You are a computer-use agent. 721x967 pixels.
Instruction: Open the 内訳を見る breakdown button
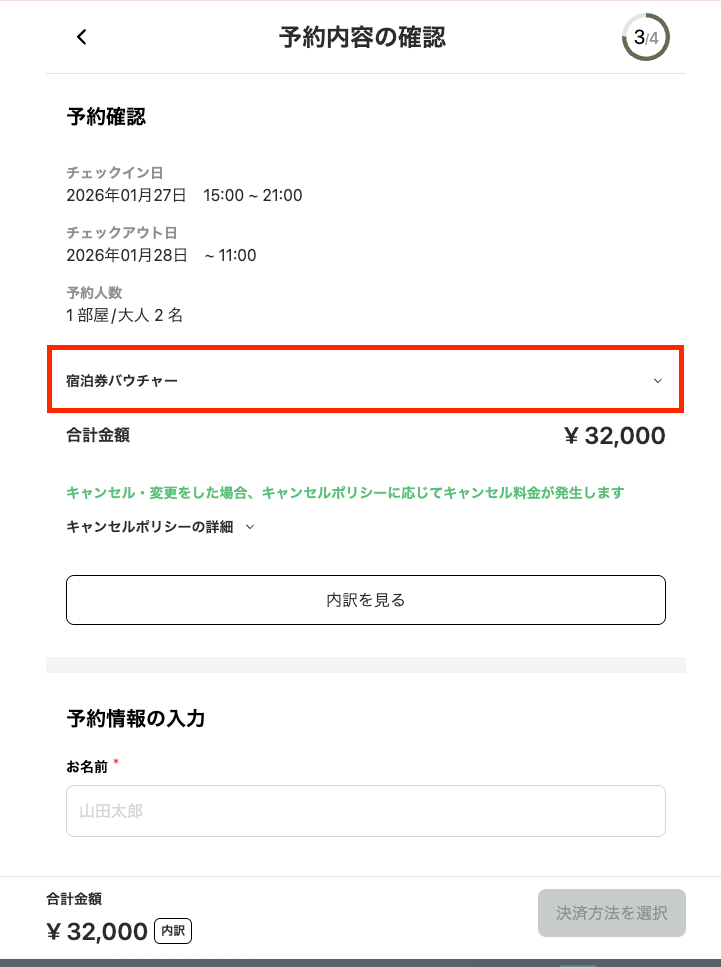point(365,600)
